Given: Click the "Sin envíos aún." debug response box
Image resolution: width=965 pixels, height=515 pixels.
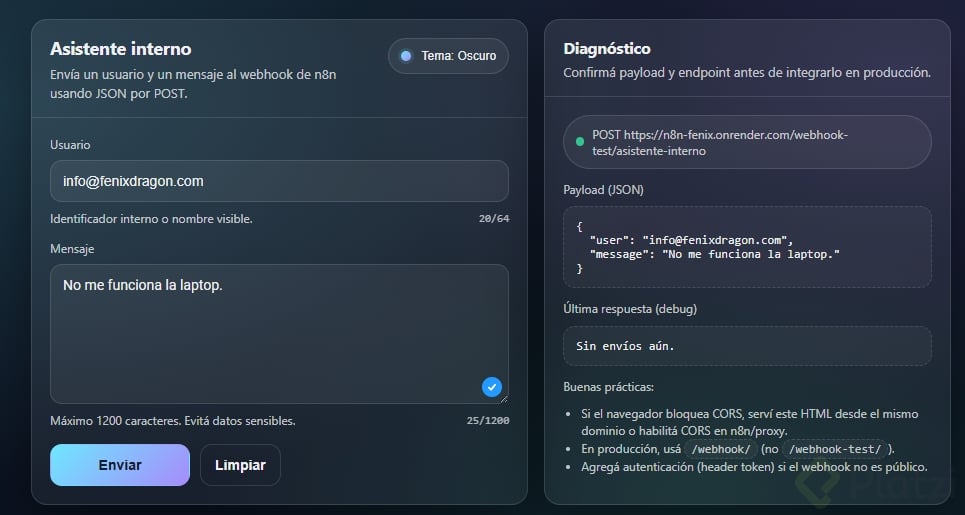Looking at the screenshot, I should click(747, 346).
